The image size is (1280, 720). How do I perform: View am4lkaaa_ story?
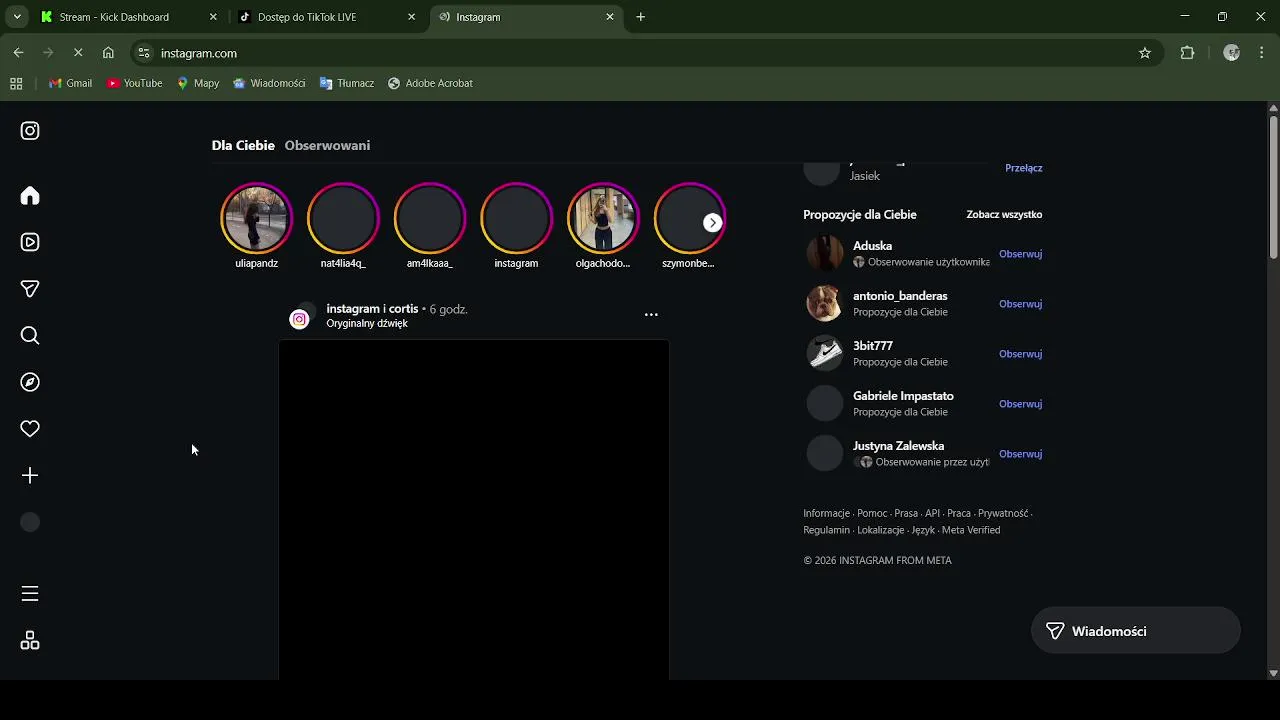click(430, 219)
